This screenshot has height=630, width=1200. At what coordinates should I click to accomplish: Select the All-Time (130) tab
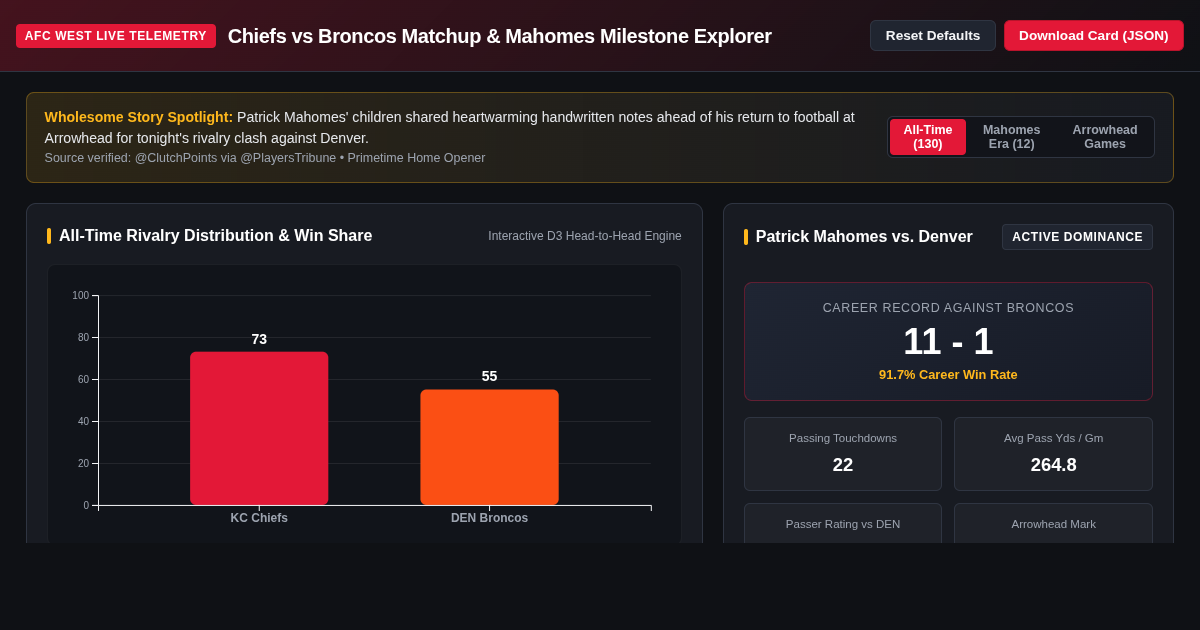928,137
